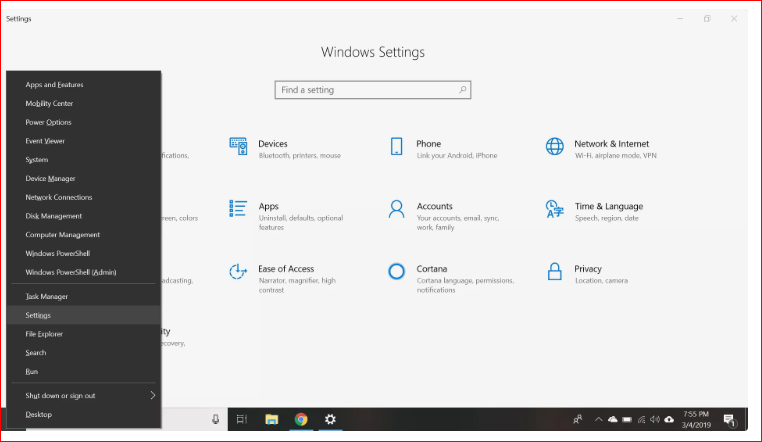
Task: Open the Network & Internet title
Action: point(611,144)
